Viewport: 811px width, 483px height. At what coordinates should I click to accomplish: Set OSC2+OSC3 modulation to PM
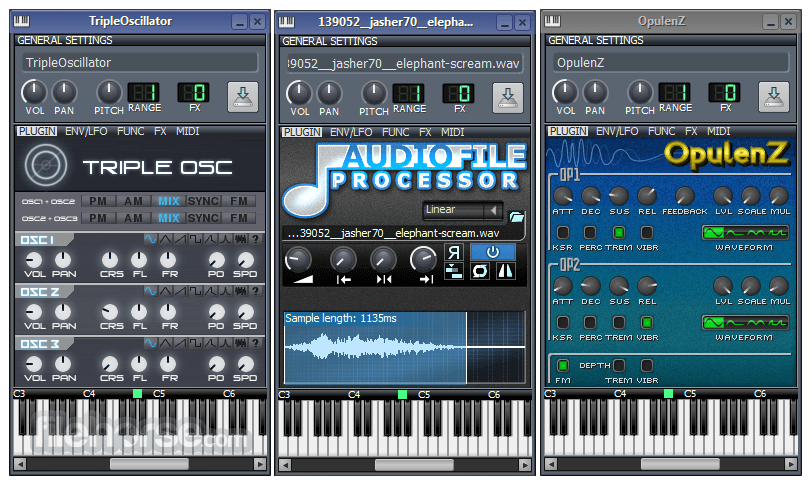[98, 218]
